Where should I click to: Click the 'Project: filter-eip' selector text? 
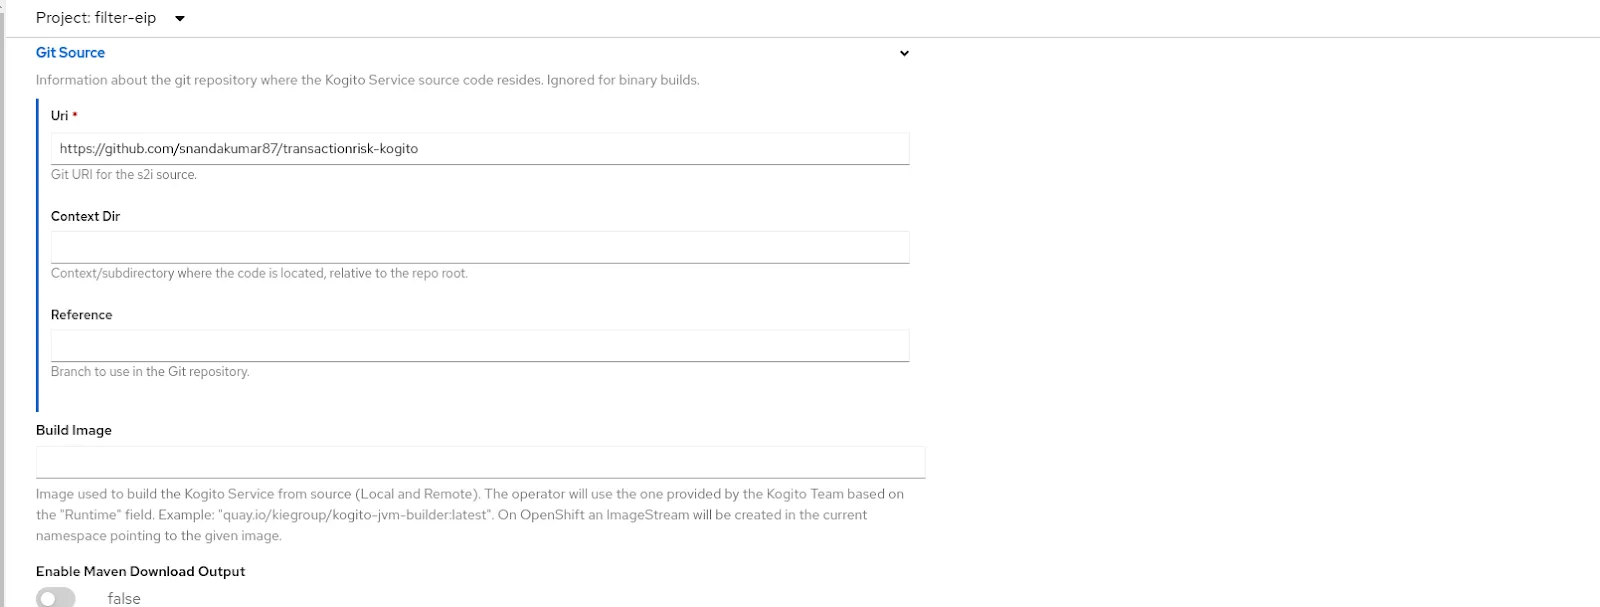point(96,18)
